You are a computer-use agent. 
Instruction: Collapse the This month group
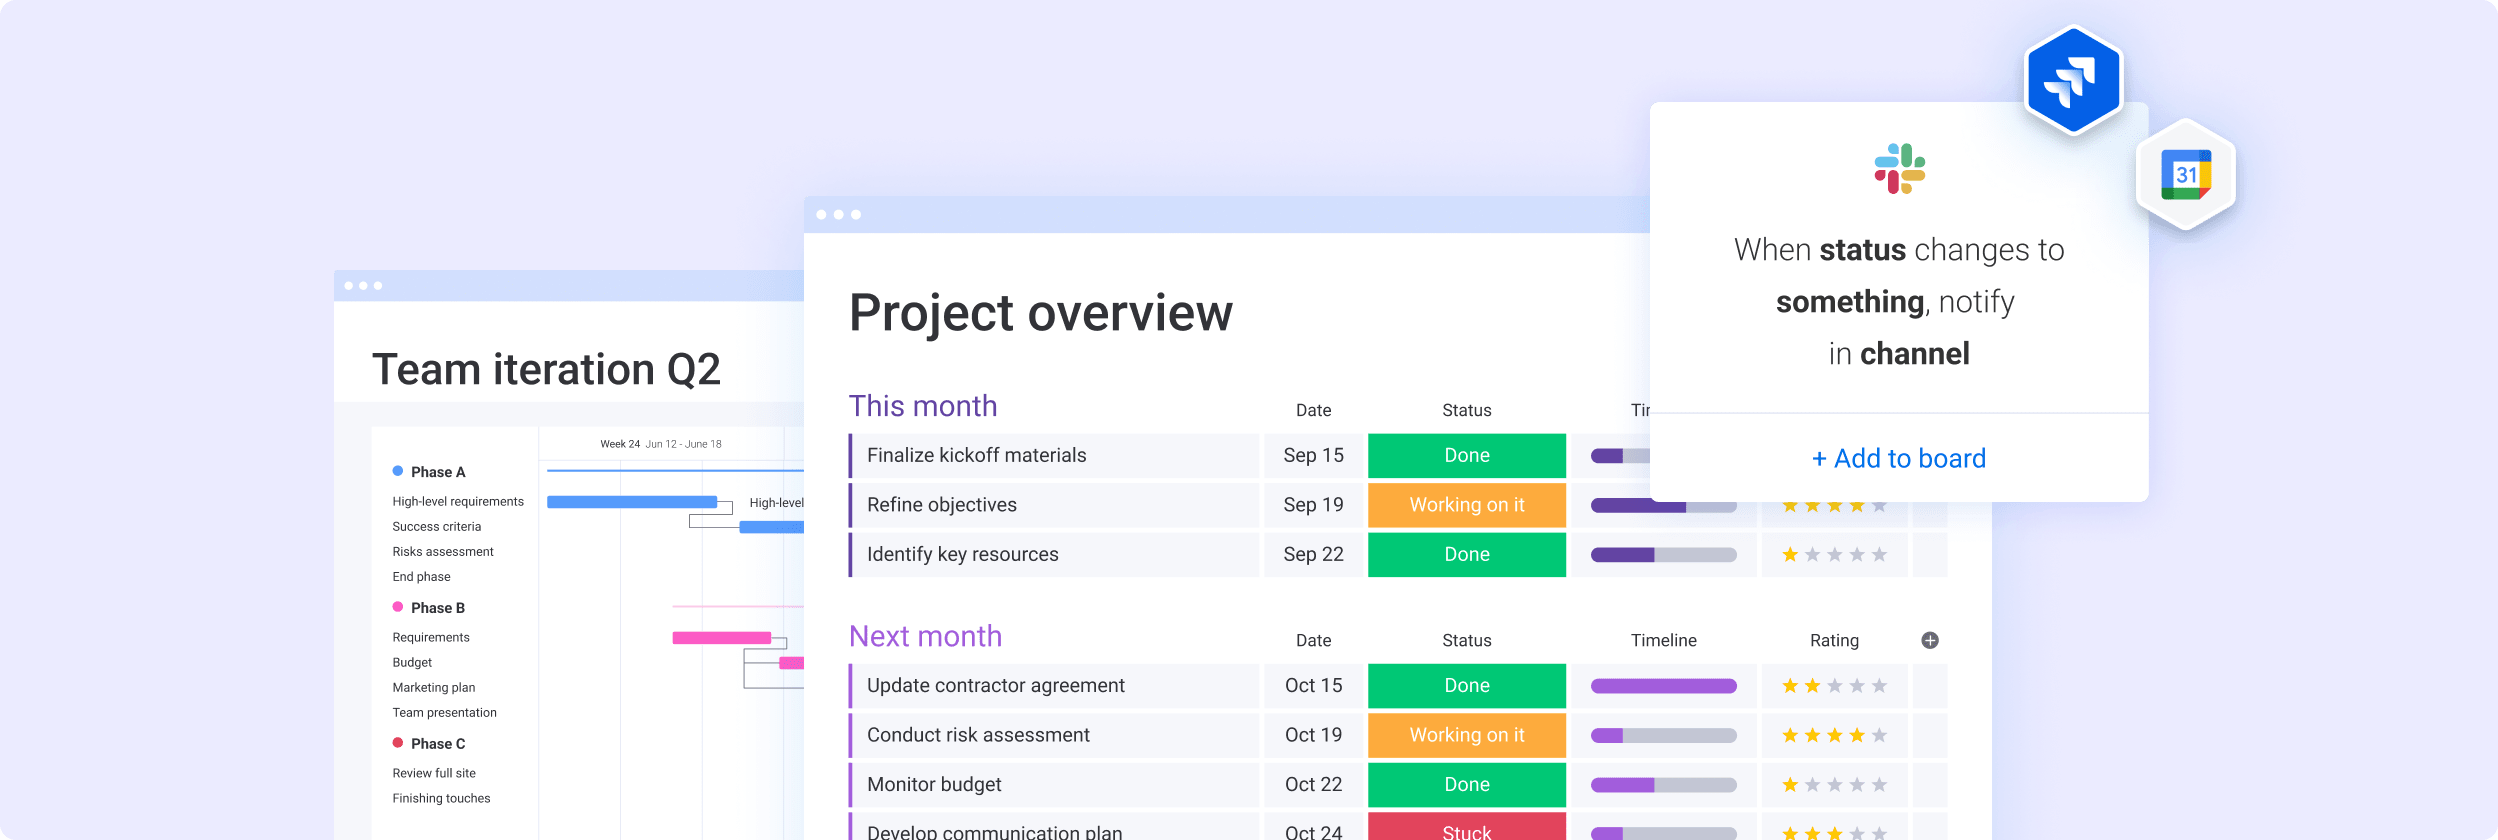point(923,406)
